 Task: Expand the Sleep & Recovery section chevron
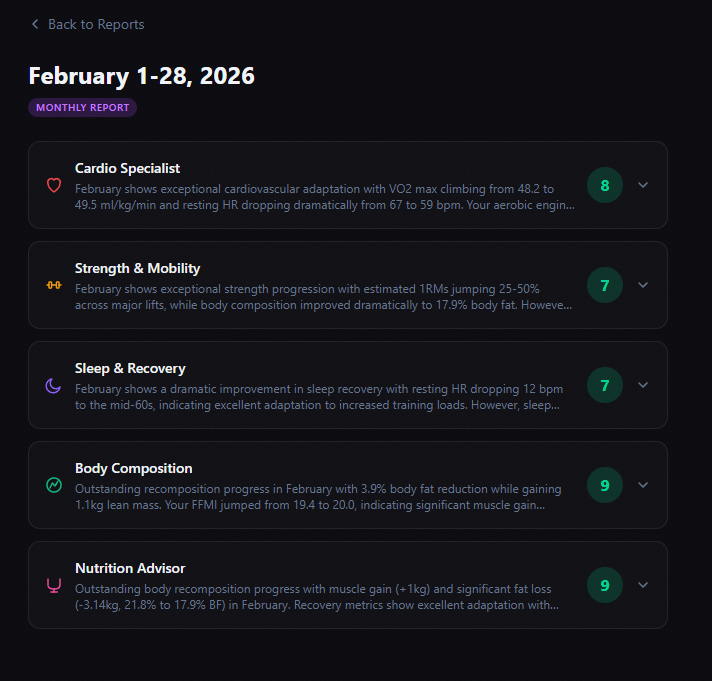[643, 385]
